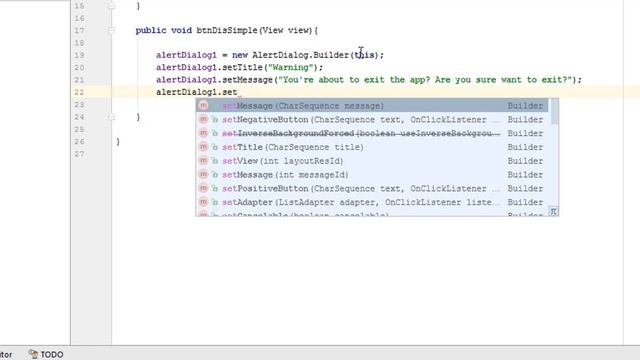Place cursor on AlertDialog.Builder constructor
This screenshot has height=360, width=640.
tap(300, 55)
